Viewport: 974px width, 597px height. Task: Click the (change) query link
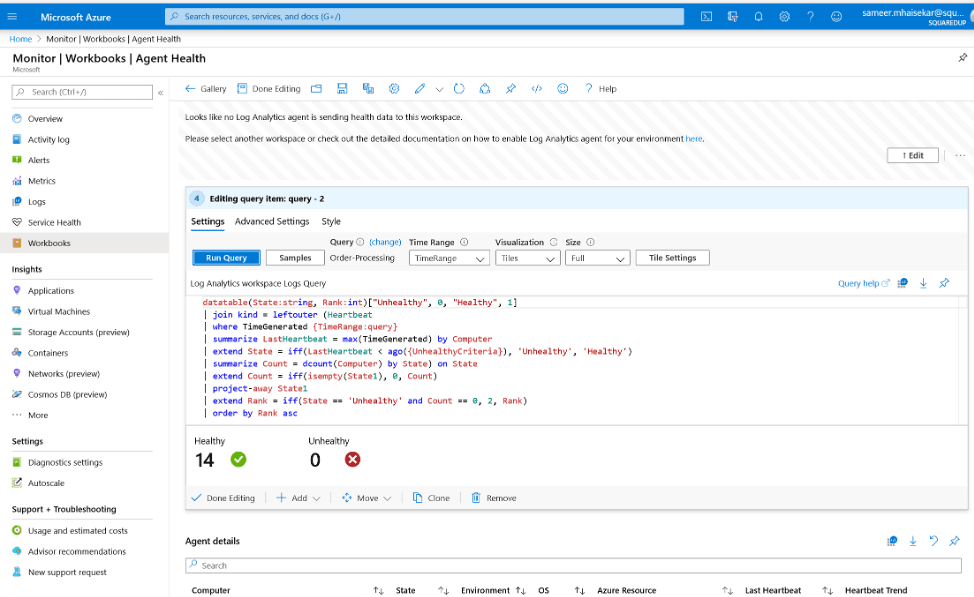tap(385, 242)
